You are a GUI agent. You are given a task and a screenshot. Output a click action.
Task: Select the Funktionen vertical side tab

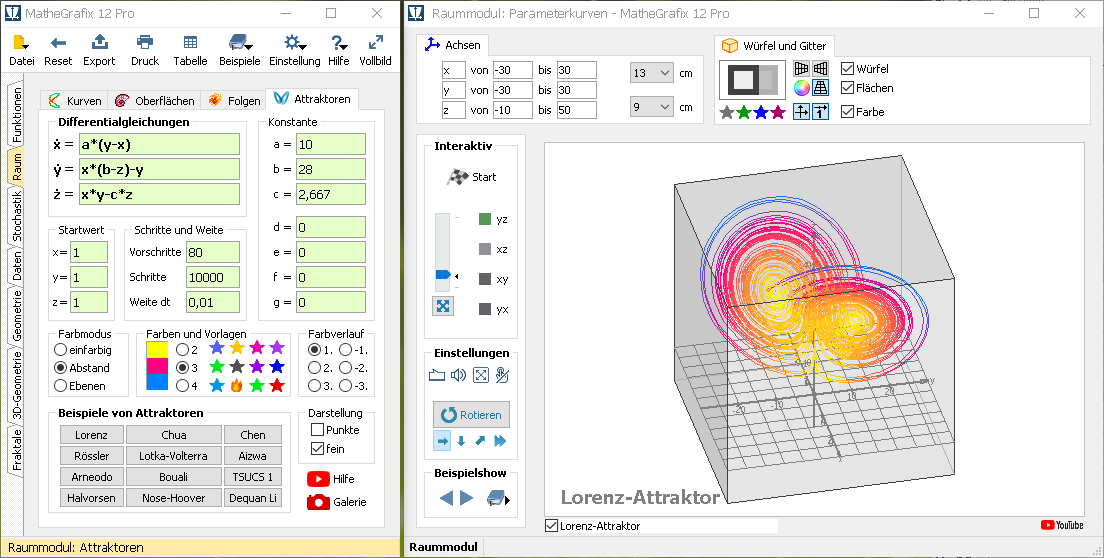coord(16,115)
